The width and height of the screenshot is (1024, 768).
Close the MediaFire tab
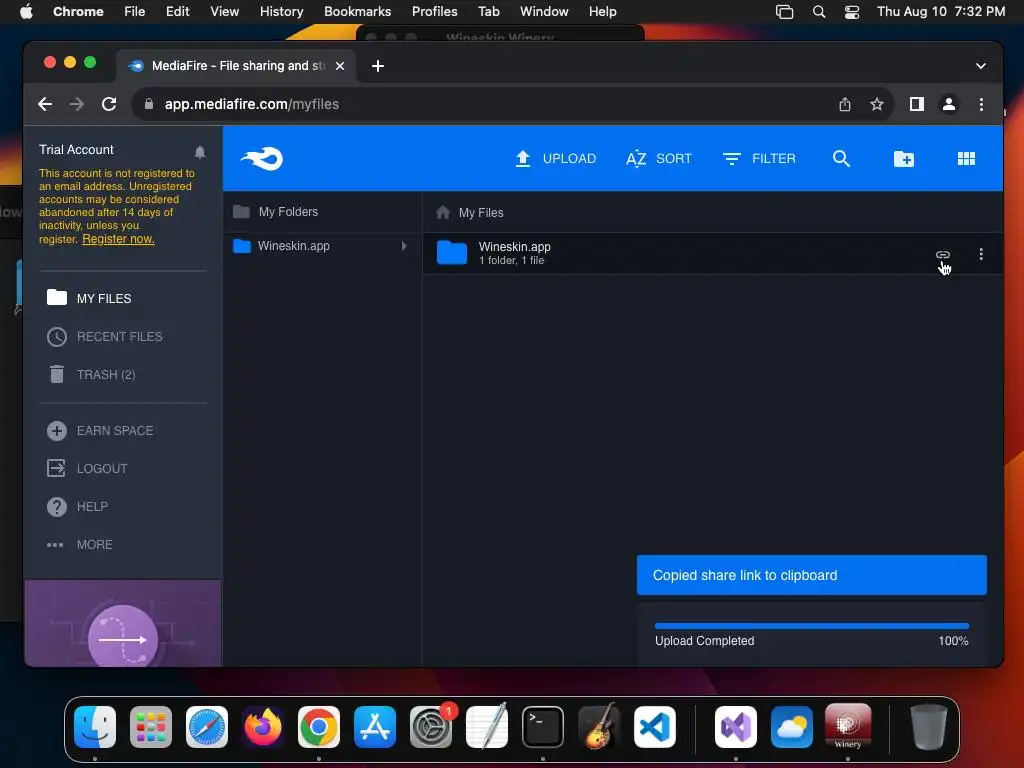coord(340,66)
